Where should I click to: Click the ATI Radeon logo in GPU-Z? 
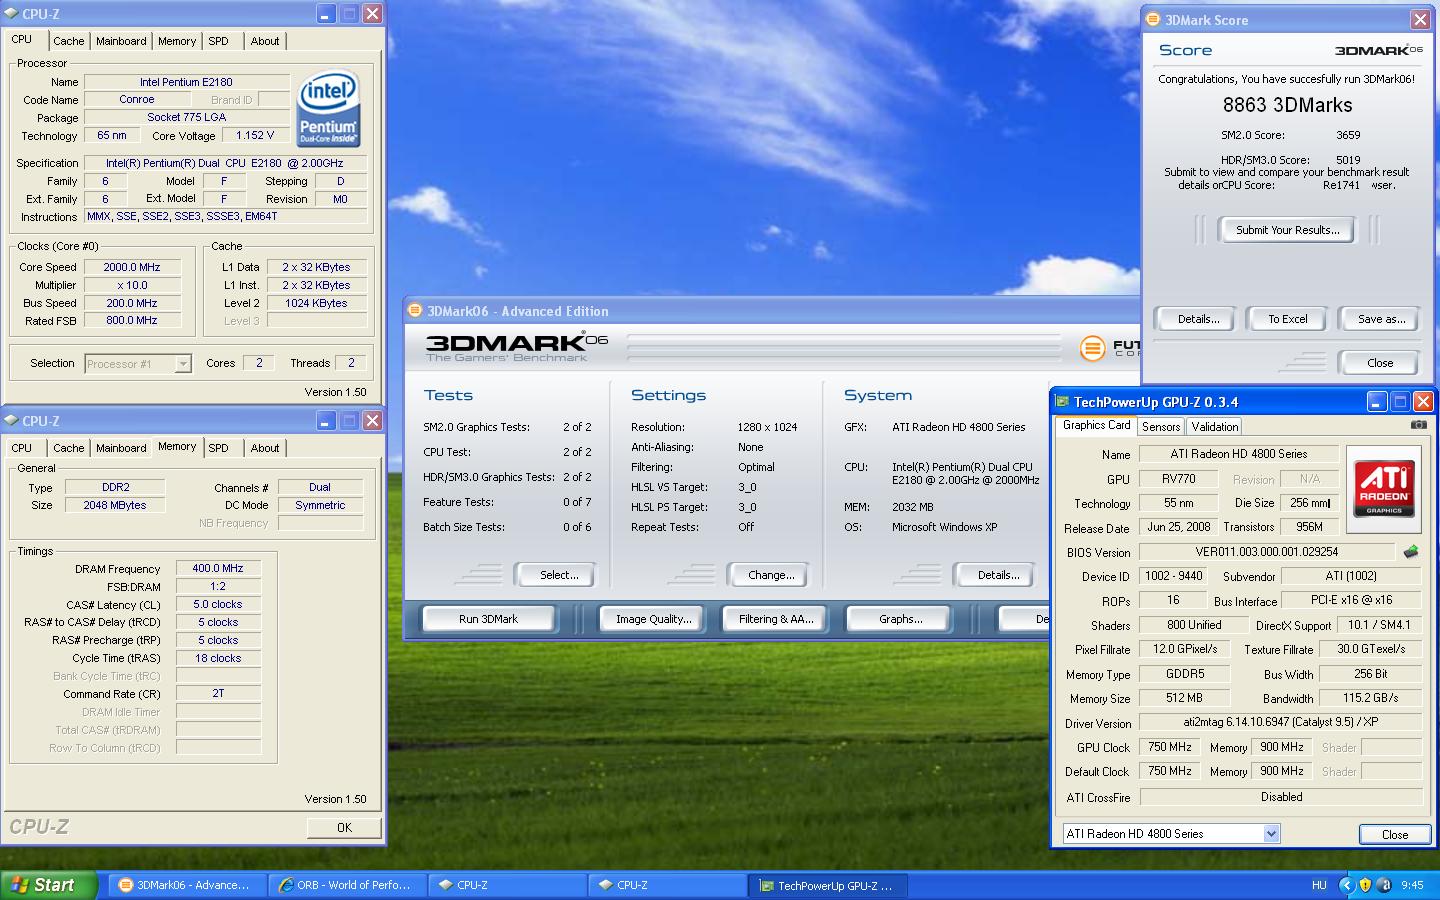(x=1384, y=487)
